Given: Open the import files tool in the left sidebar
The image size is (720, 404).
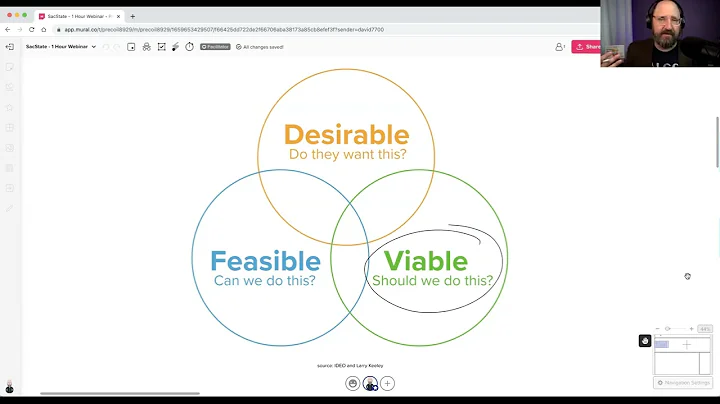Looking at the screenshot, I should (x=10, y=188).
